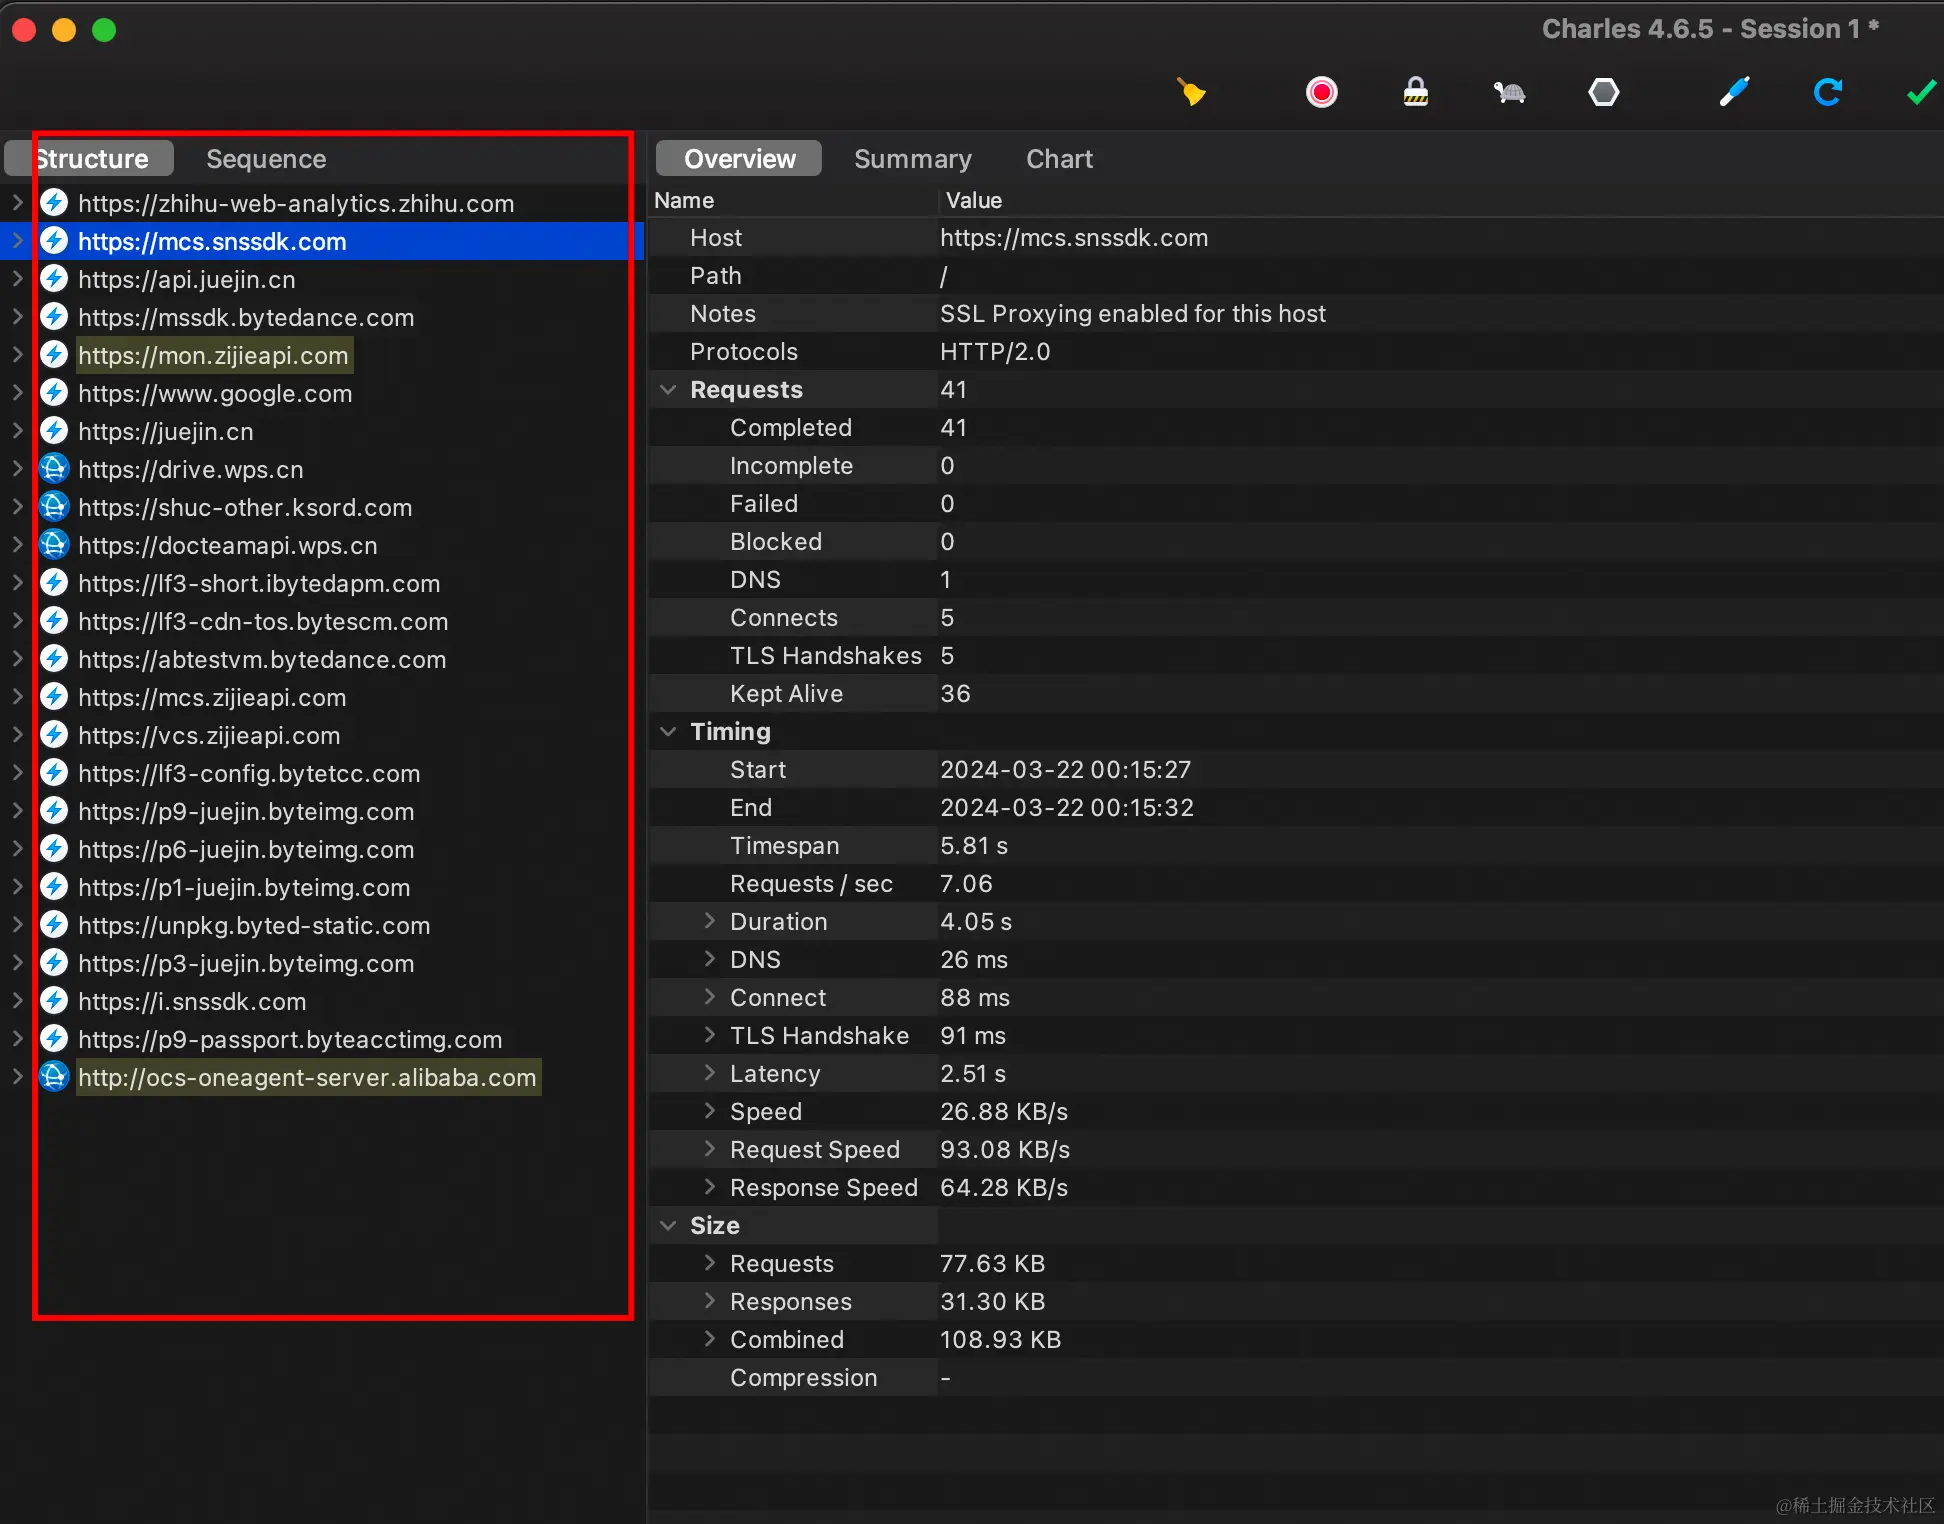Expand the Combined size row

pyautogui.click(x=709, y=1339)
